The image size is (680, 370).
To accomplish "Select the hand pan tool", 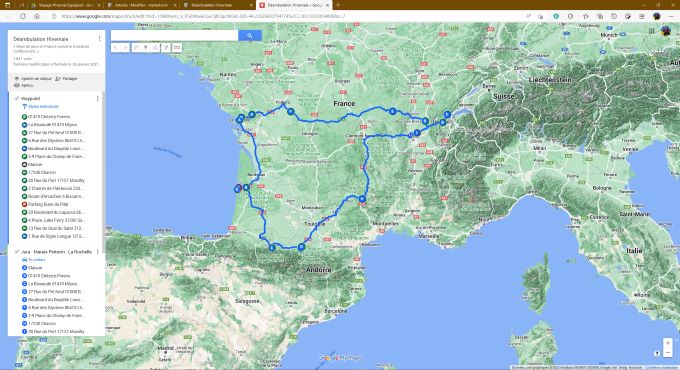I will [x=136, y=48].
